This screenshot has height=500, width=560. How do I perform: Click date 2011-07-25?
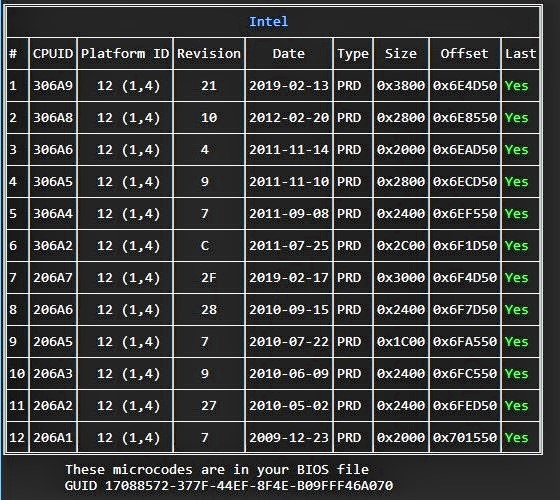click(x=289, y=246)
